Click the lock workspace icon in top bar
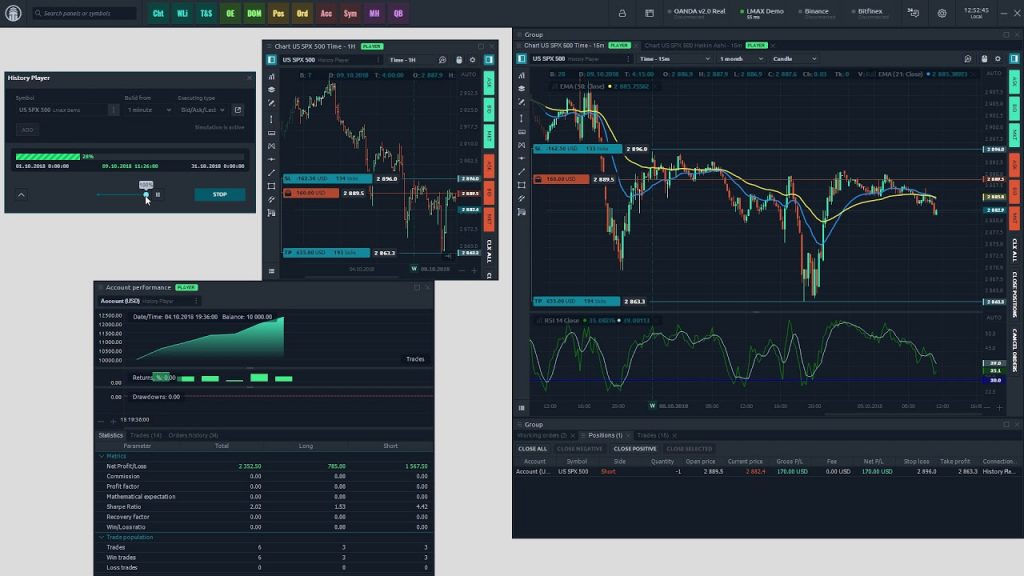 tap(622, 14)
